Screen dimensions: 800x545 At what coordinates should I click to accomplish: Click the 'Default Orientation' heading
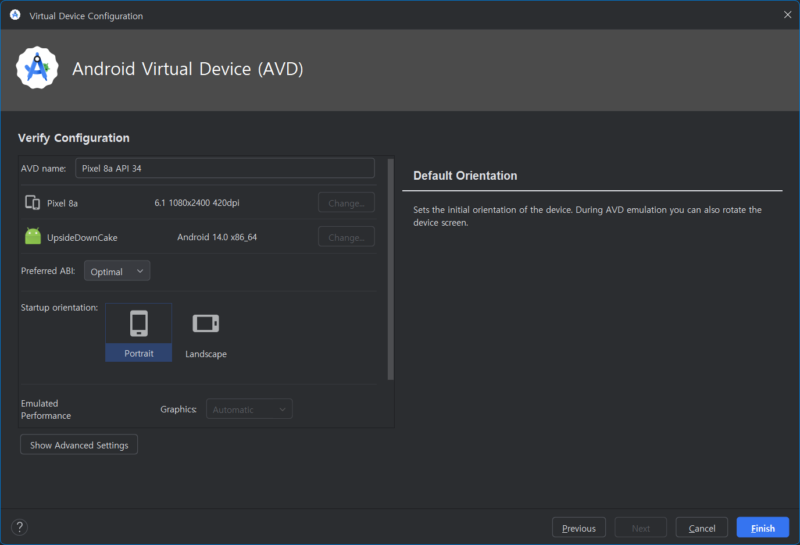click(x=465, y=176)
